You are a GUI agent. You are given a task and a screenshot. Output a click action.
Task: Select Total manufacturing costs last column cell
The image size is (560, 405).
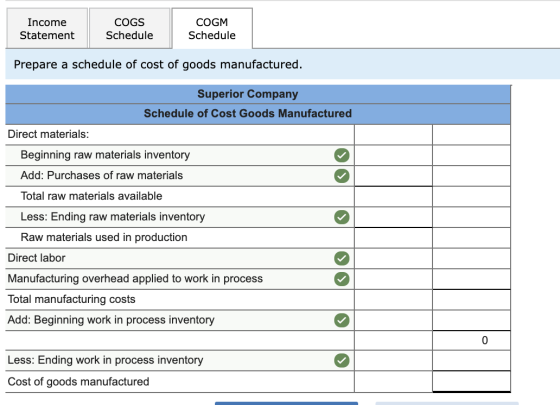[471, 299]
